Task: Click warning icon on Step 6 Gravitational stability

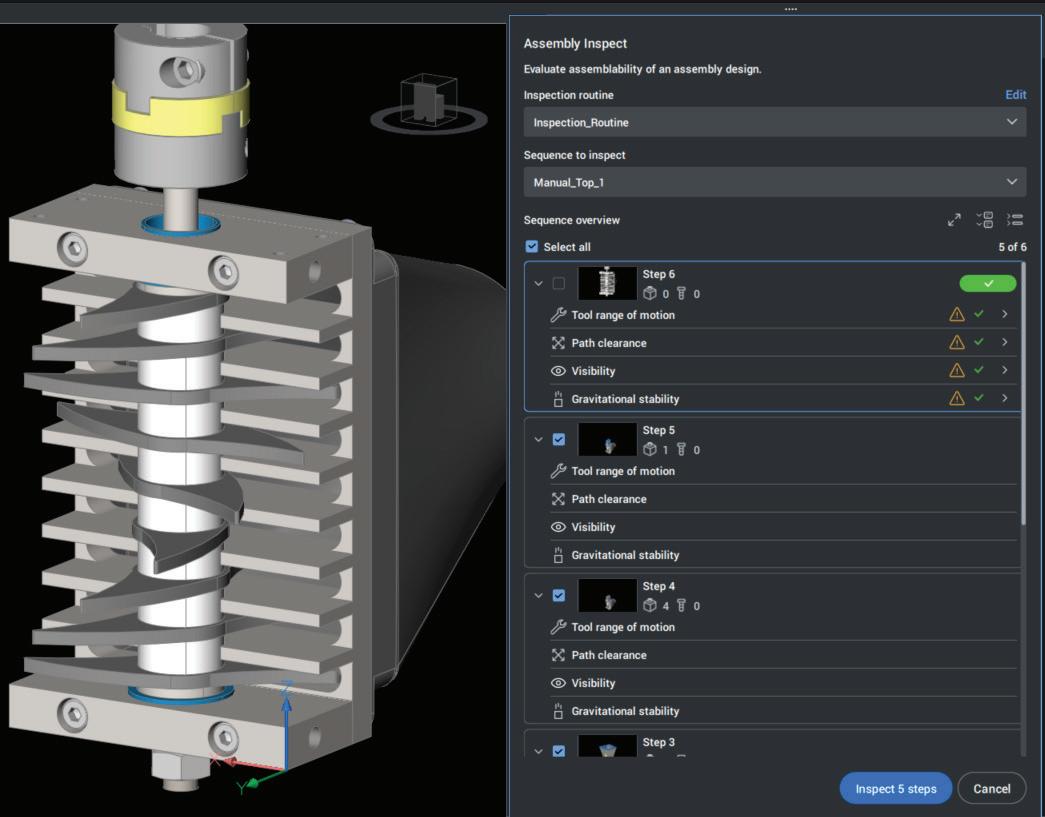Action: pos(957,399)
